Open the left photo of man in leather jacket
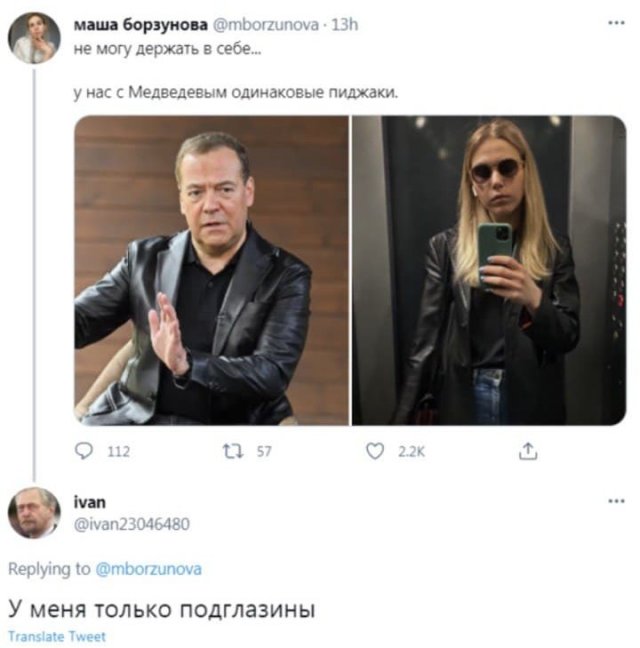The image size is (640, 648). tap(211, 269)
